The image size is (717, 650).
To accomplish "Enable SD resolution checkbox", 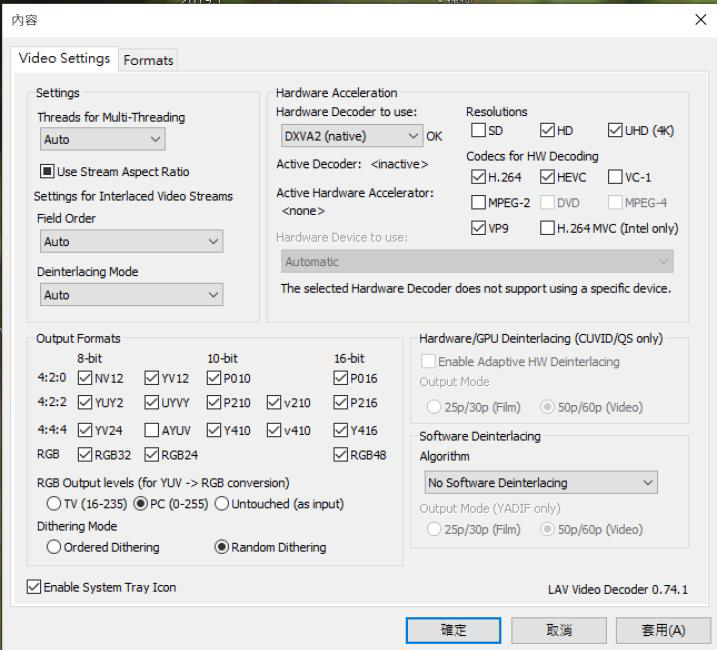I will 479,130.
